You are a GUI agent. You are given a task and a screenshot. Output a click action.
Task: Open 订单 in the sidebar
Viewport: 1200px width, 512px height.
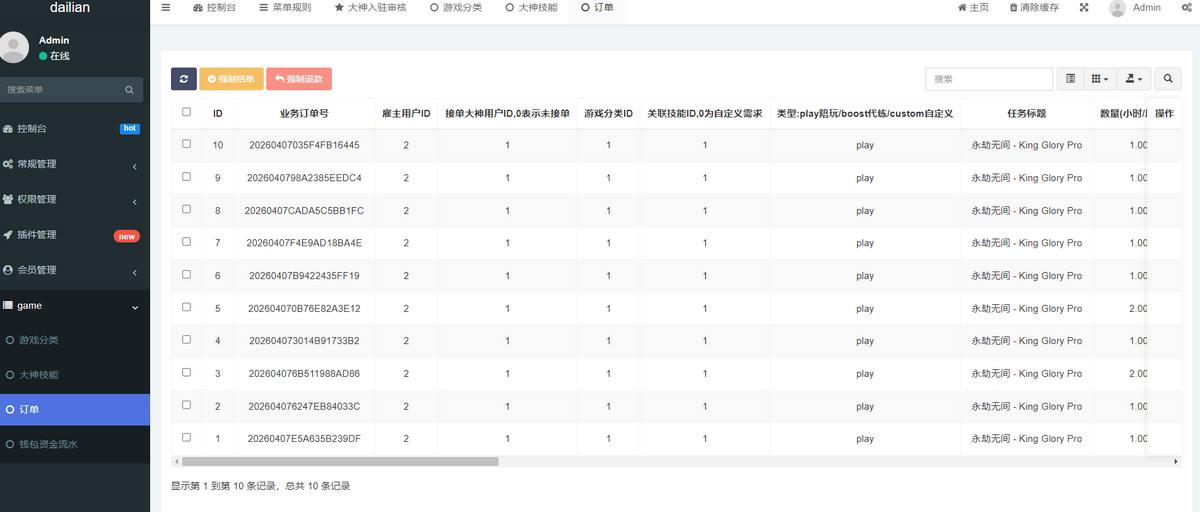(75, 409)
